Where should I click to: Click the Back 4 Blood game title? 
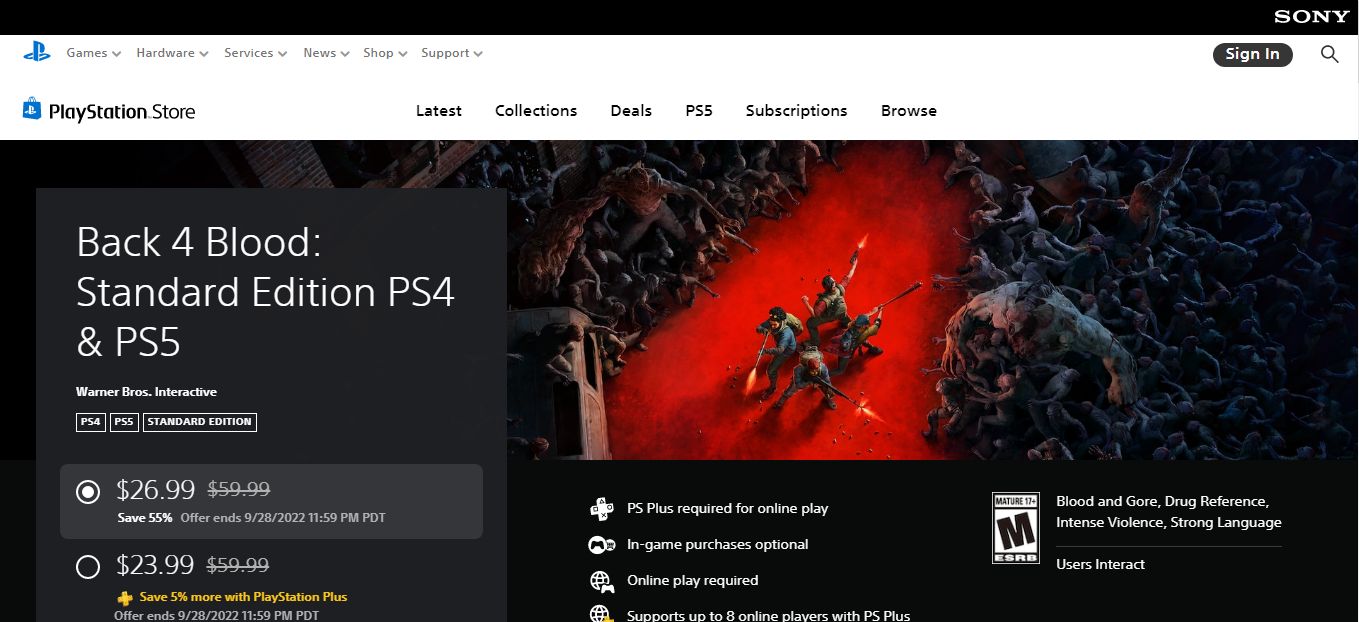266,292
